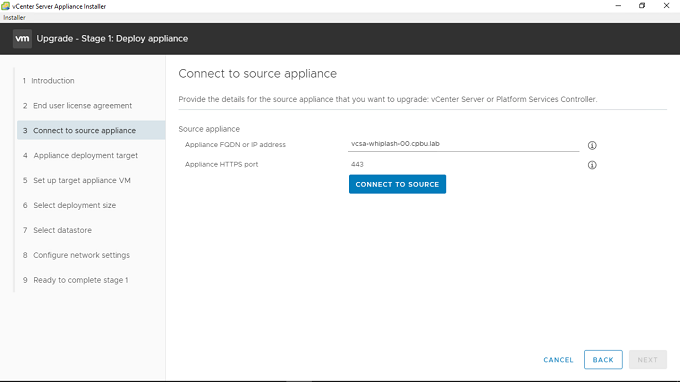Open the Installer menu
680x382 pixels.
point(14,17)
